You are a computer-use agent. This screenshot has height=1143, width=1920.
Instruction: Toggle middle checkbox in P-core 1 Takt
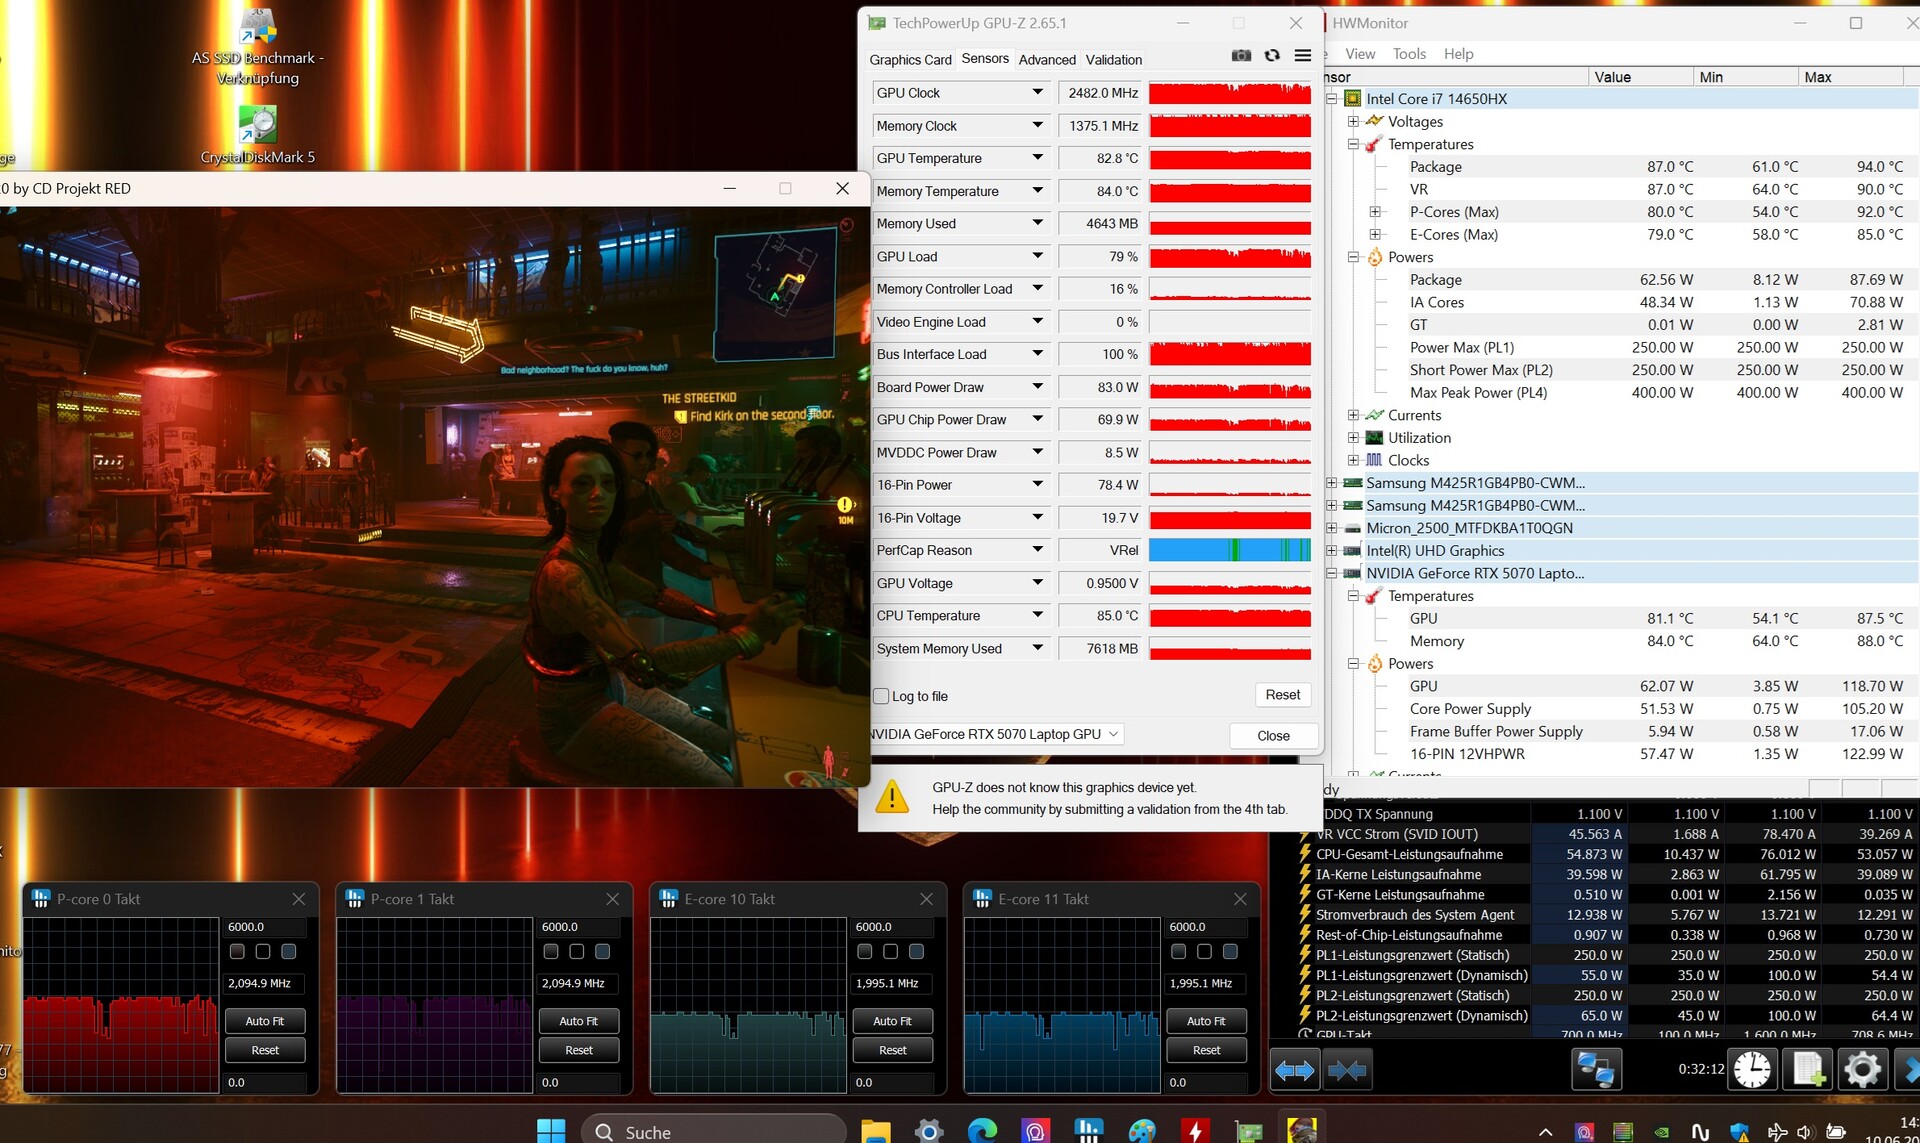(577, 951)
